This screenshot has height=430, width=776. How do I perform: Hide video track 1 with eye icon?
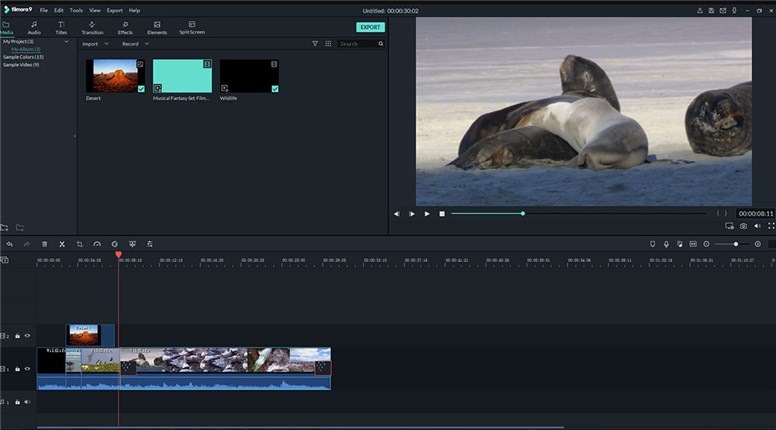[x=27, y=369]
